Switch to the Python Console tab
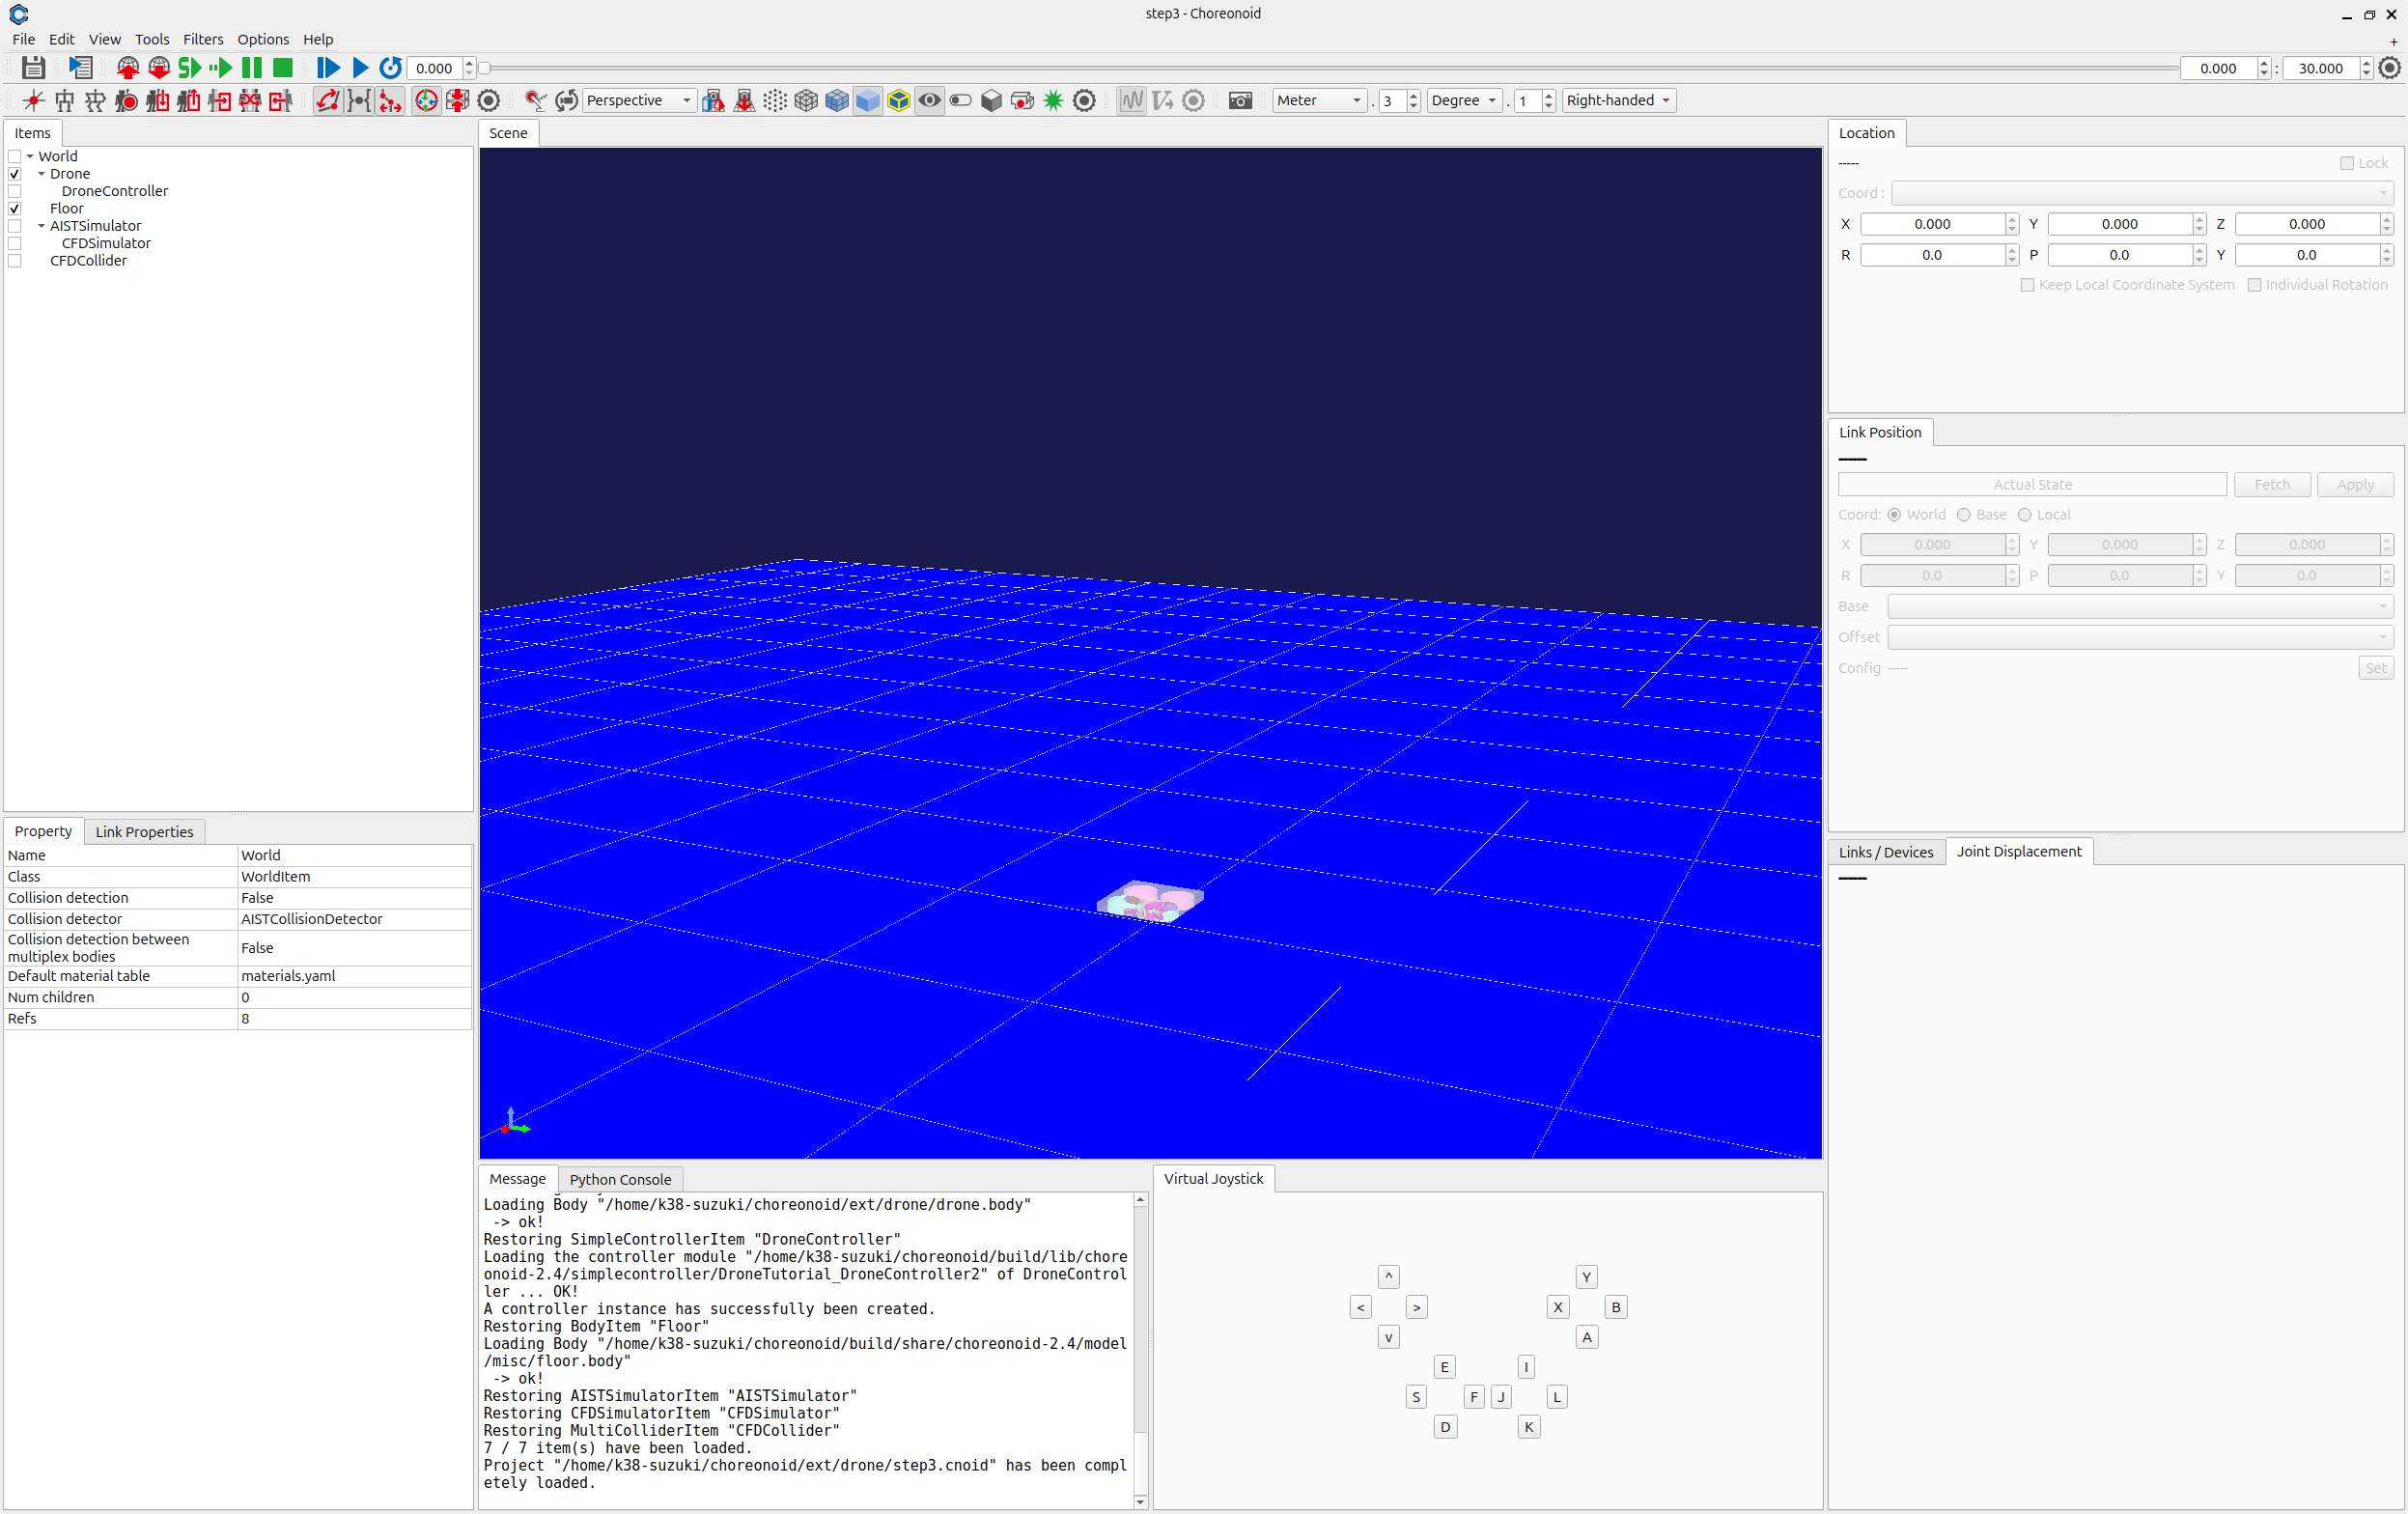This screenshot has width=2408, height=1514. 620,1179
